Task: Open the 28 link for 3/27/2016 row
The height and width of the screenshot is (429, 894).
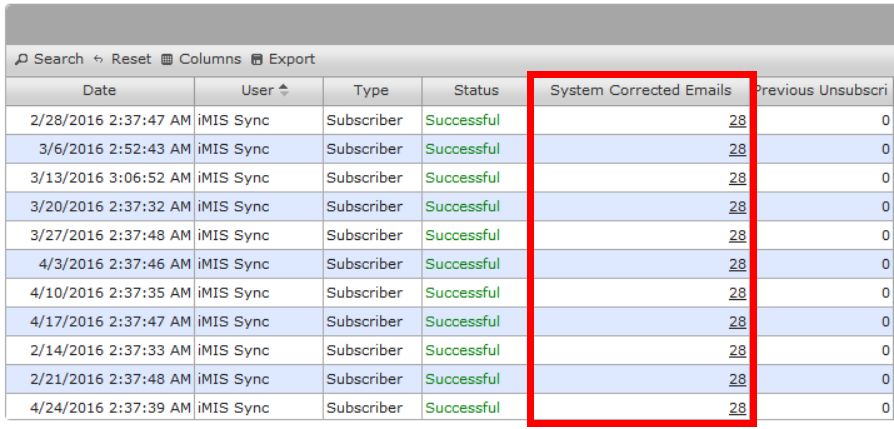Action: click(x=737, y=235)
